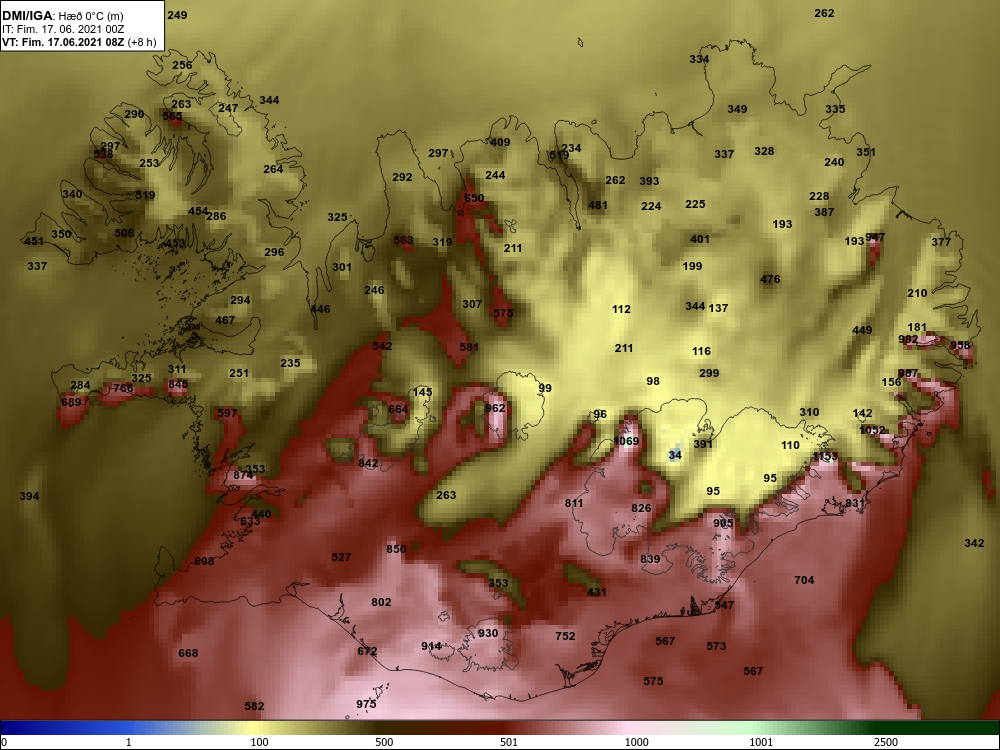1000x750 pixels.
Task: Click the value 342 on the map
Action: [974, 543]
